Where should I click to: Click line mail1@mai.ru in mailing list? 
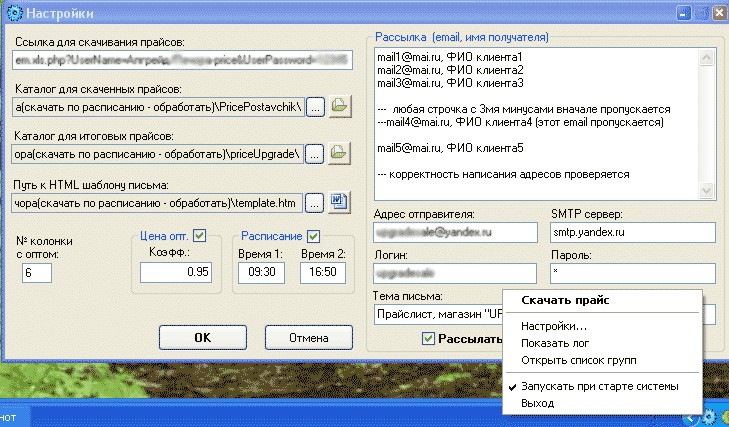[450, 57]
